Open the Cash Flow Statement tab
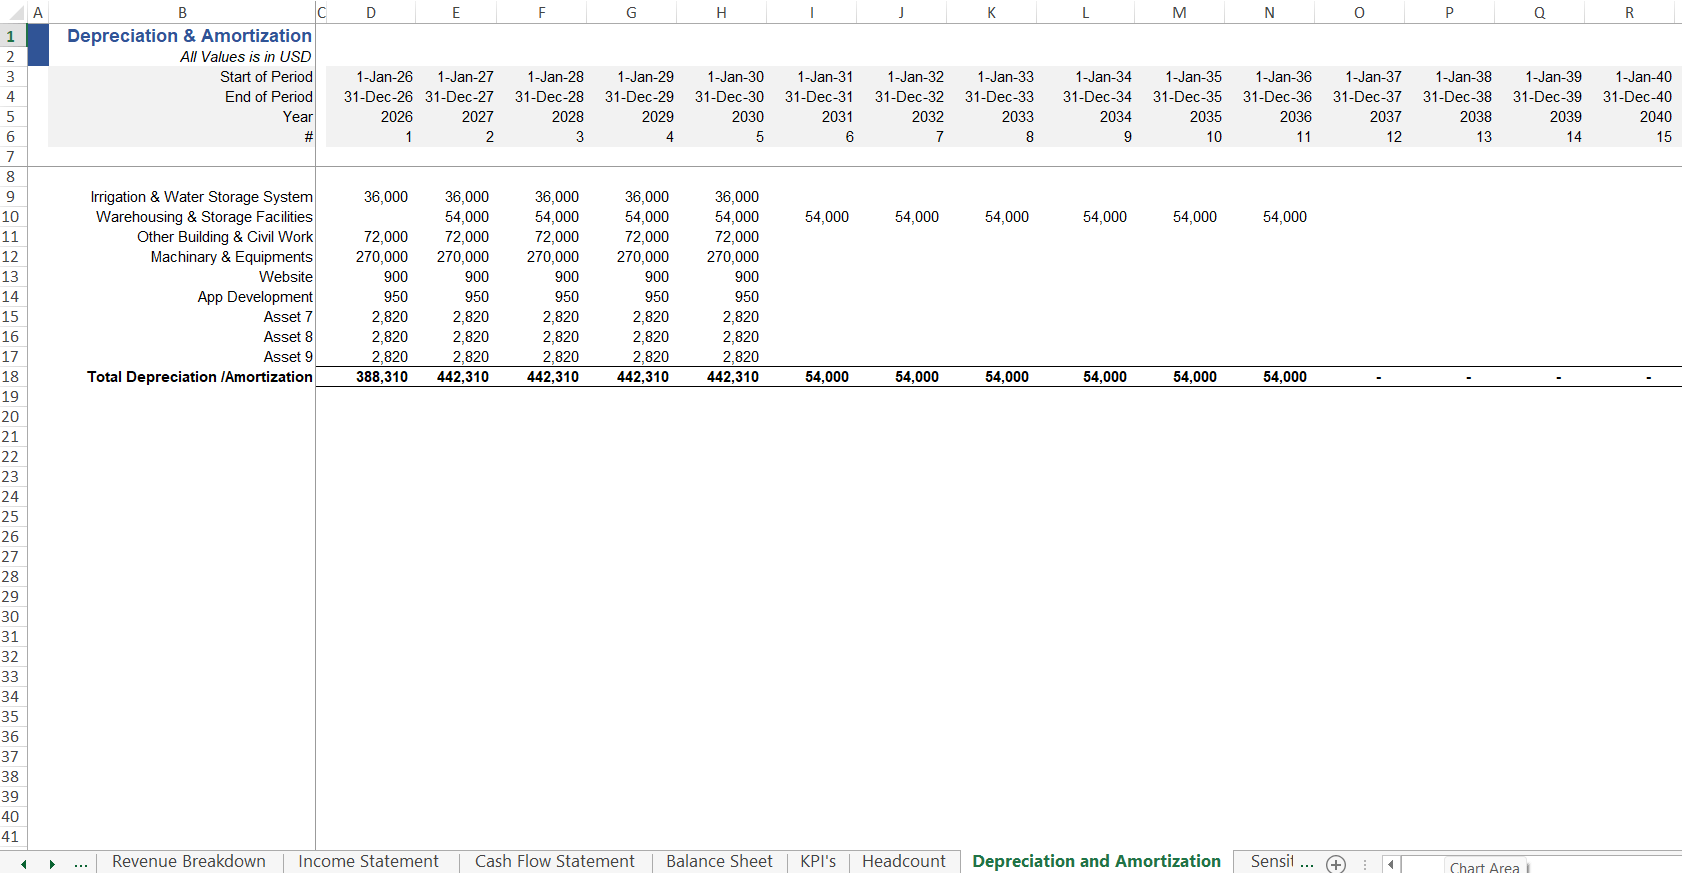 554,862
